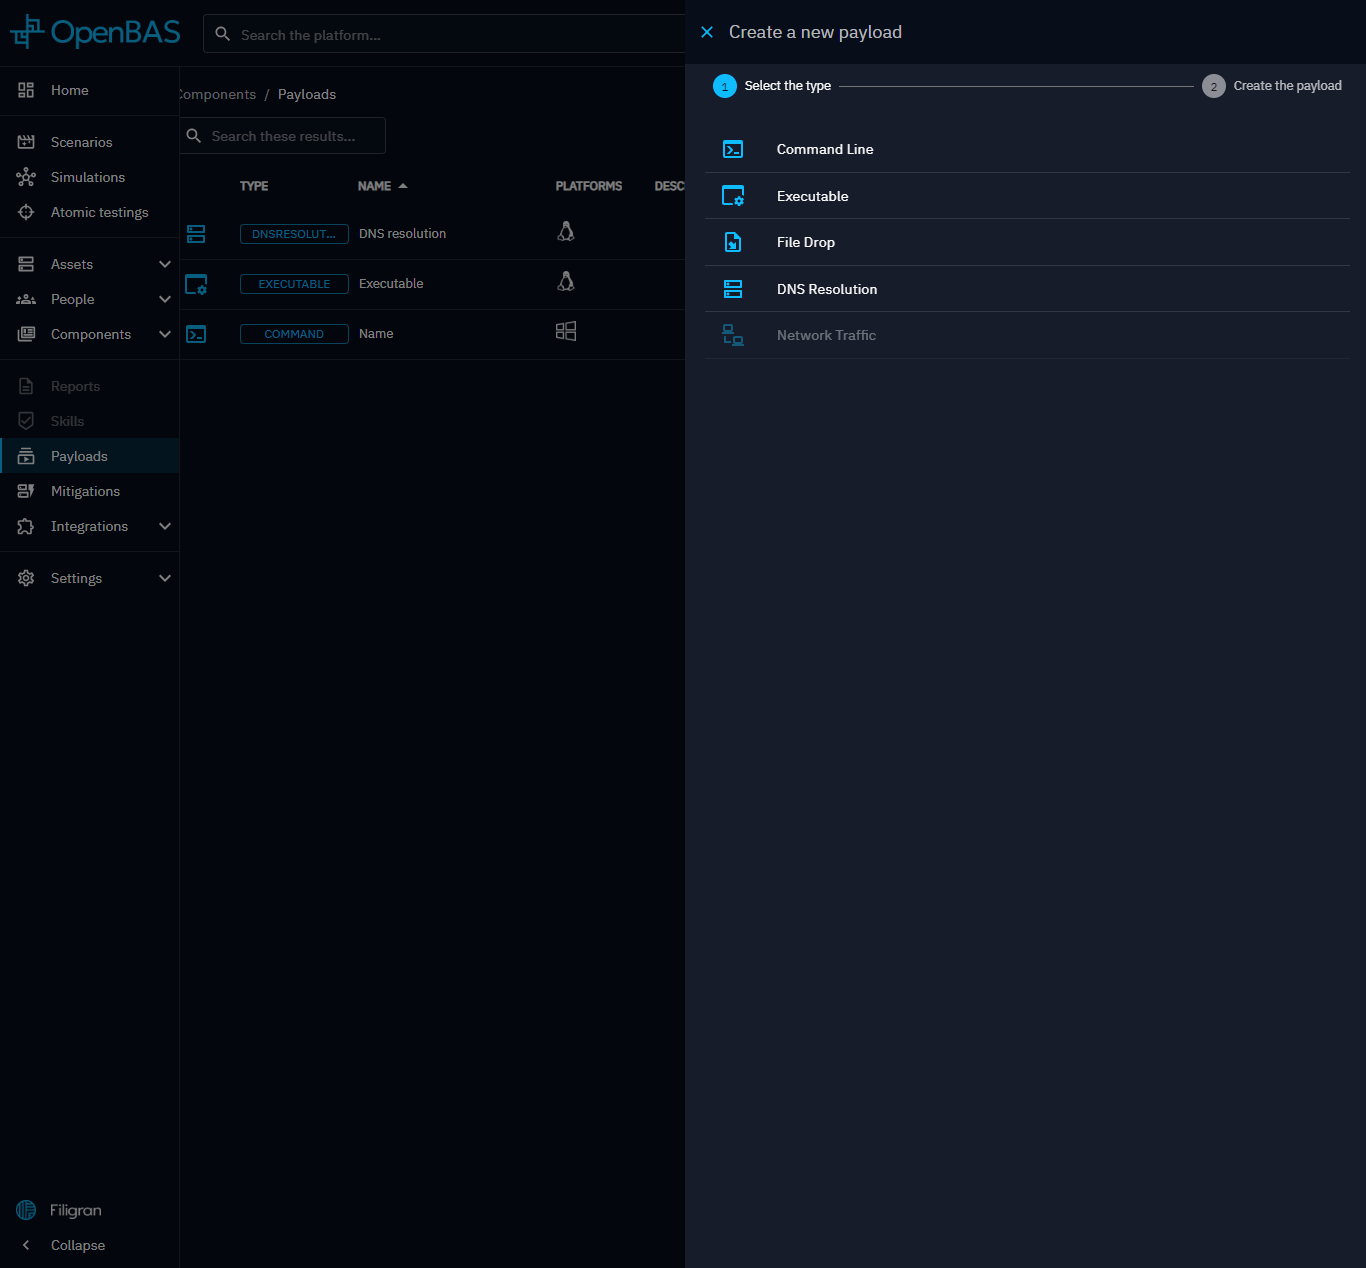The image size is (1366, 1268).
Task: Expand the People menu chevron
Action: (x=165, y=299)
